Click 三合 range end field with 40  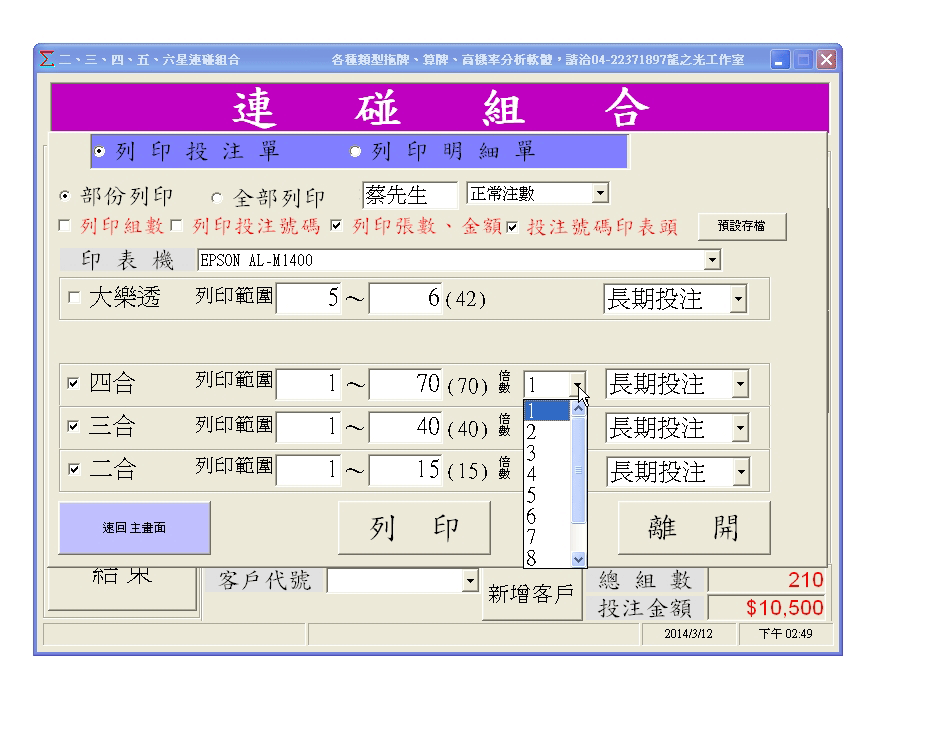[405, 427]
